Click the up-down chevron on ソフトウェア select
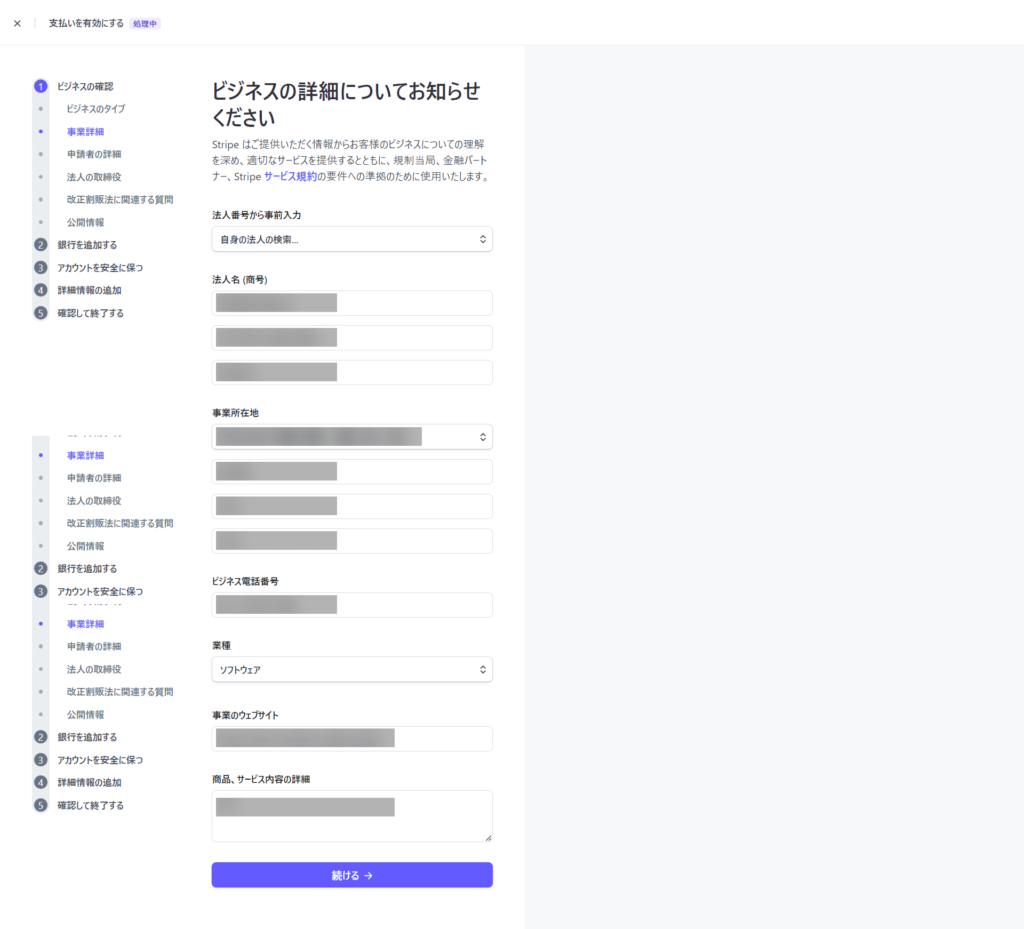This screenshot has height=929, width=1024. point(482,669)
